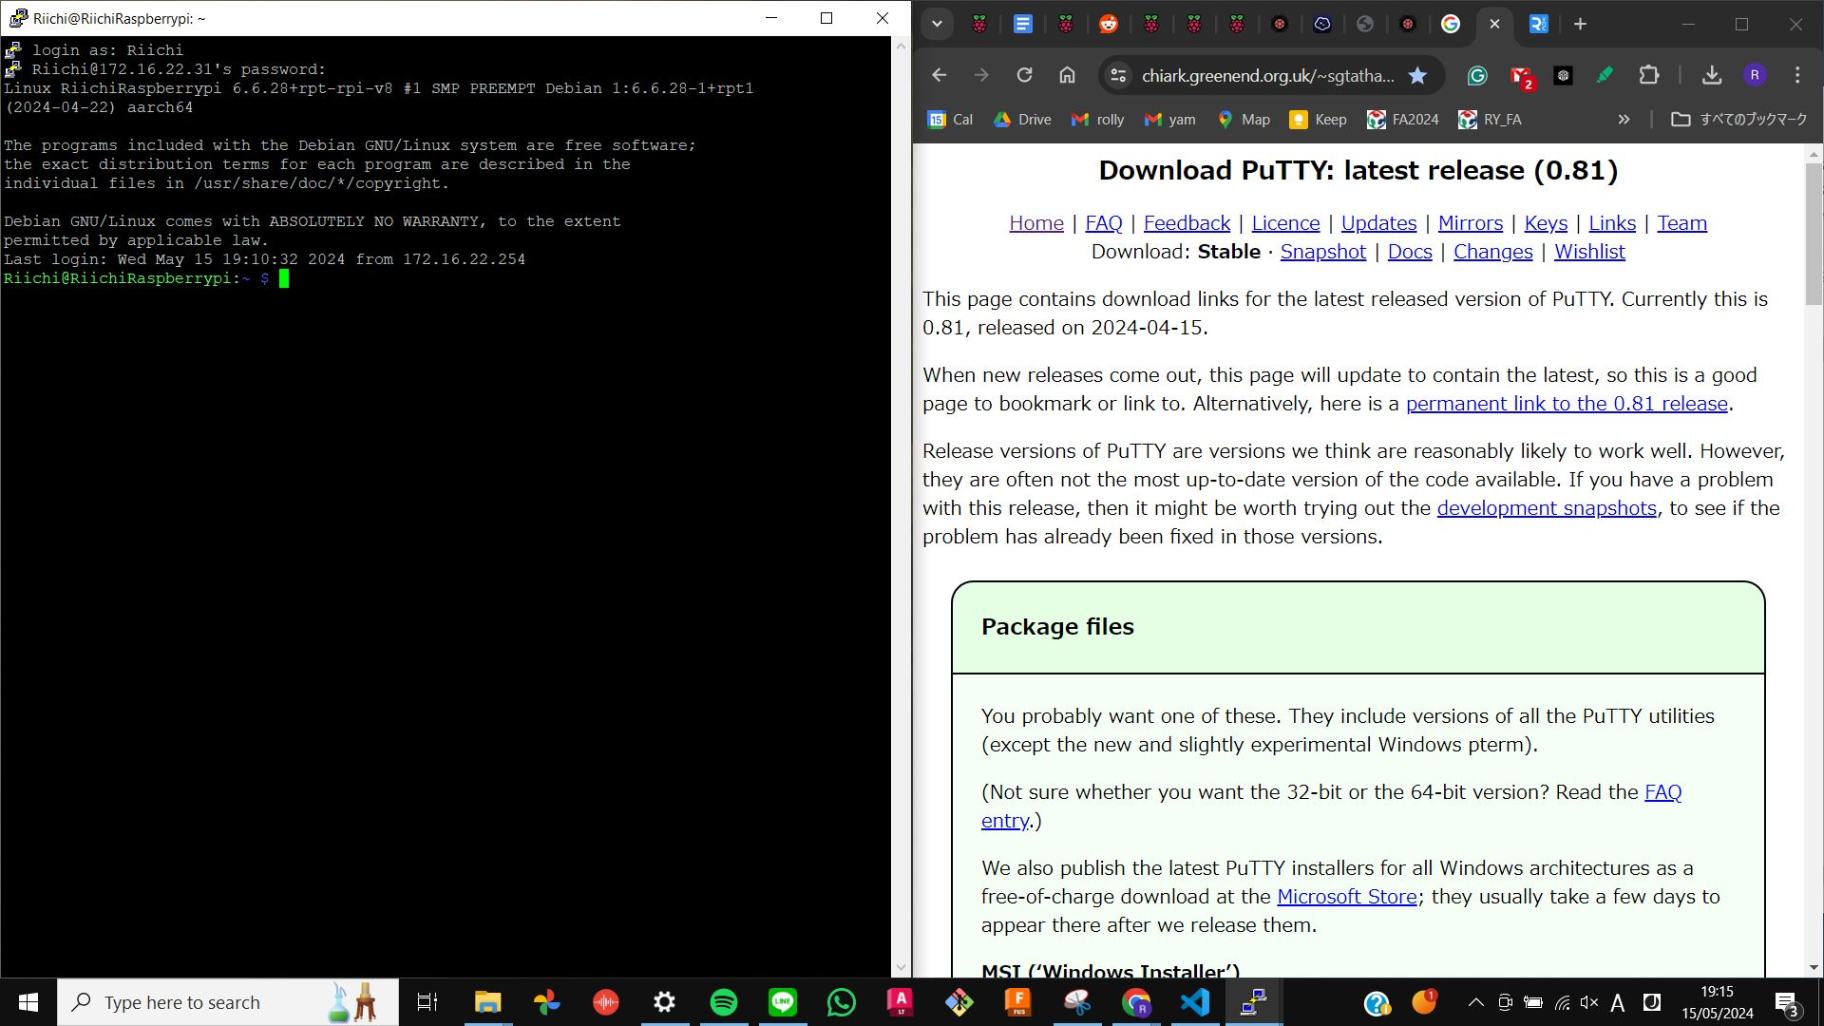Open LINE from taskbar
Viewport: 1824px width, 1026px height.
(x=782, y=1002)
